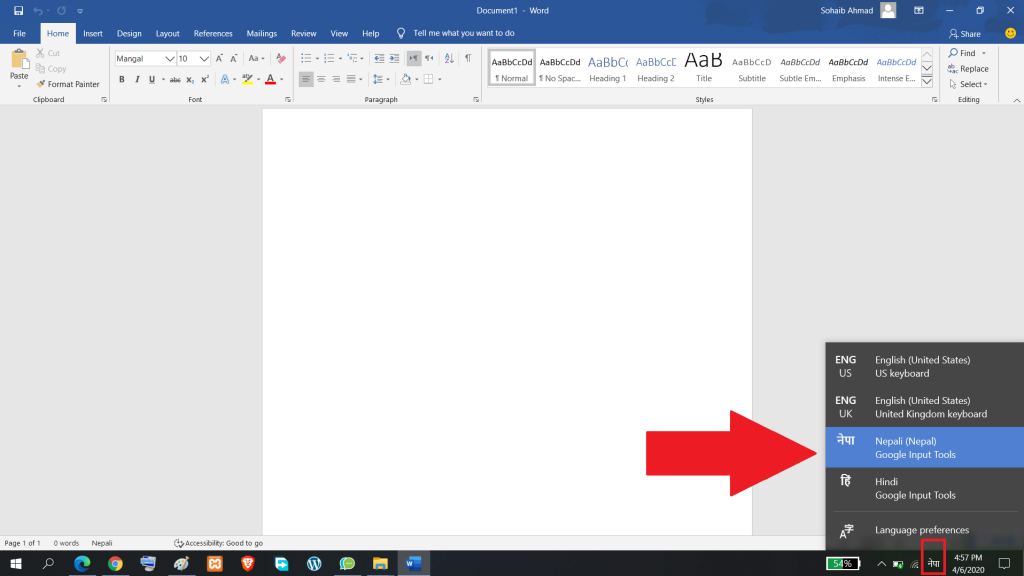
Task: Increase font size with the grow font icon
Action: pos(219,59)
